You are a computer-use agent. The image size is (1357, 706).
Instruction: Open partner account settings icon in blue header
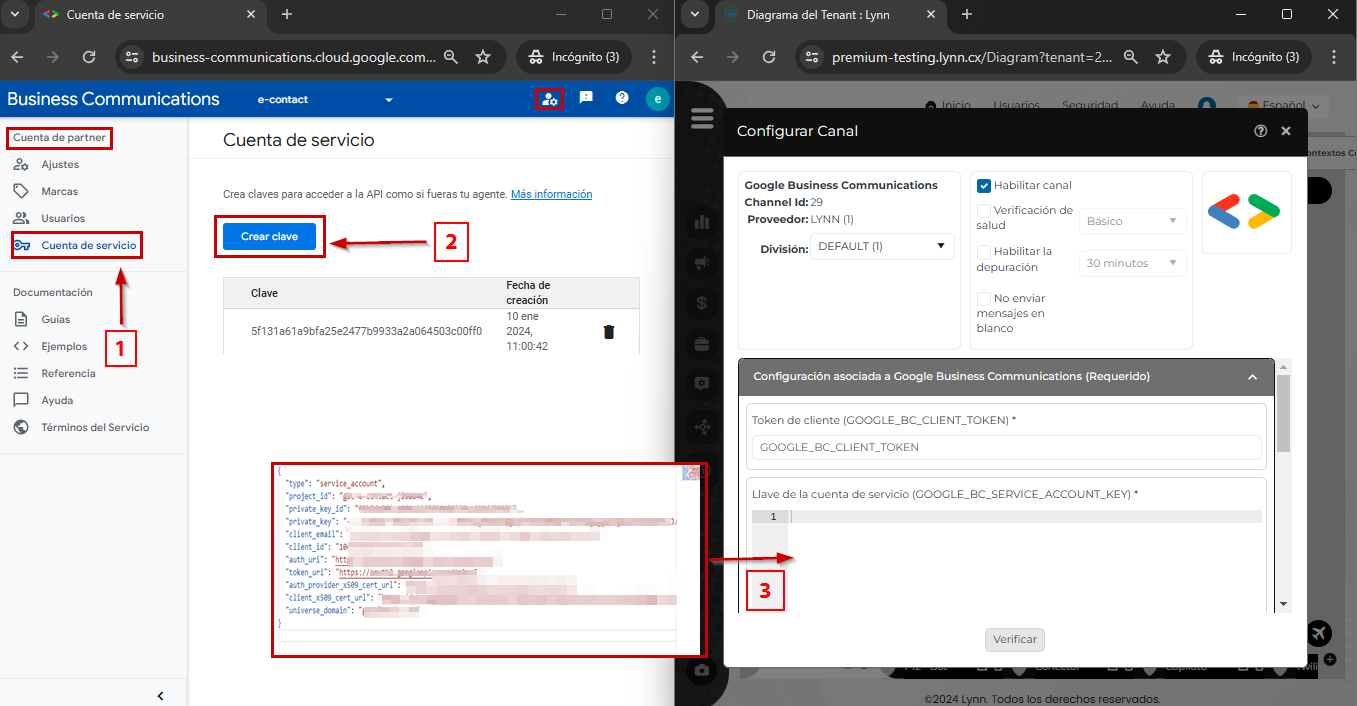point(549,98)
